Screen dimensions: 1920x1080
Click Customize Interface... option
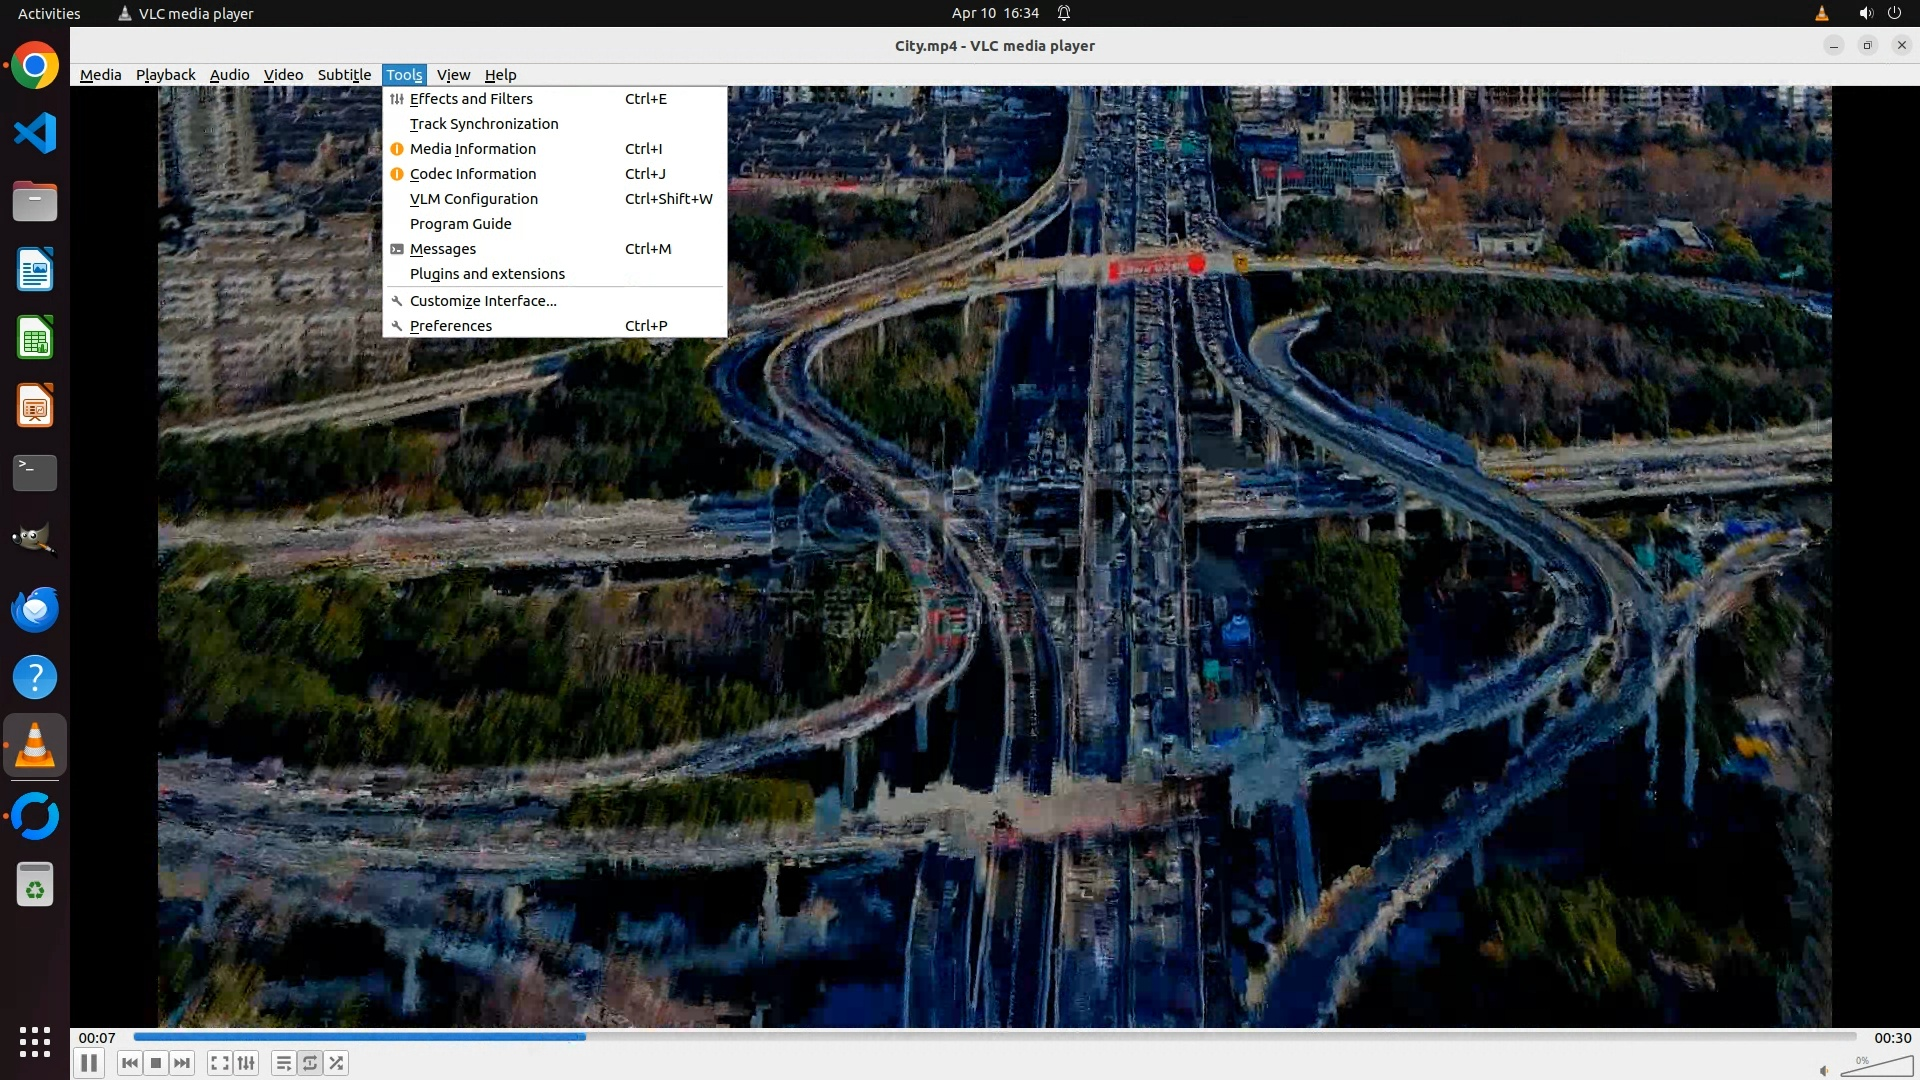click(483, 301)
